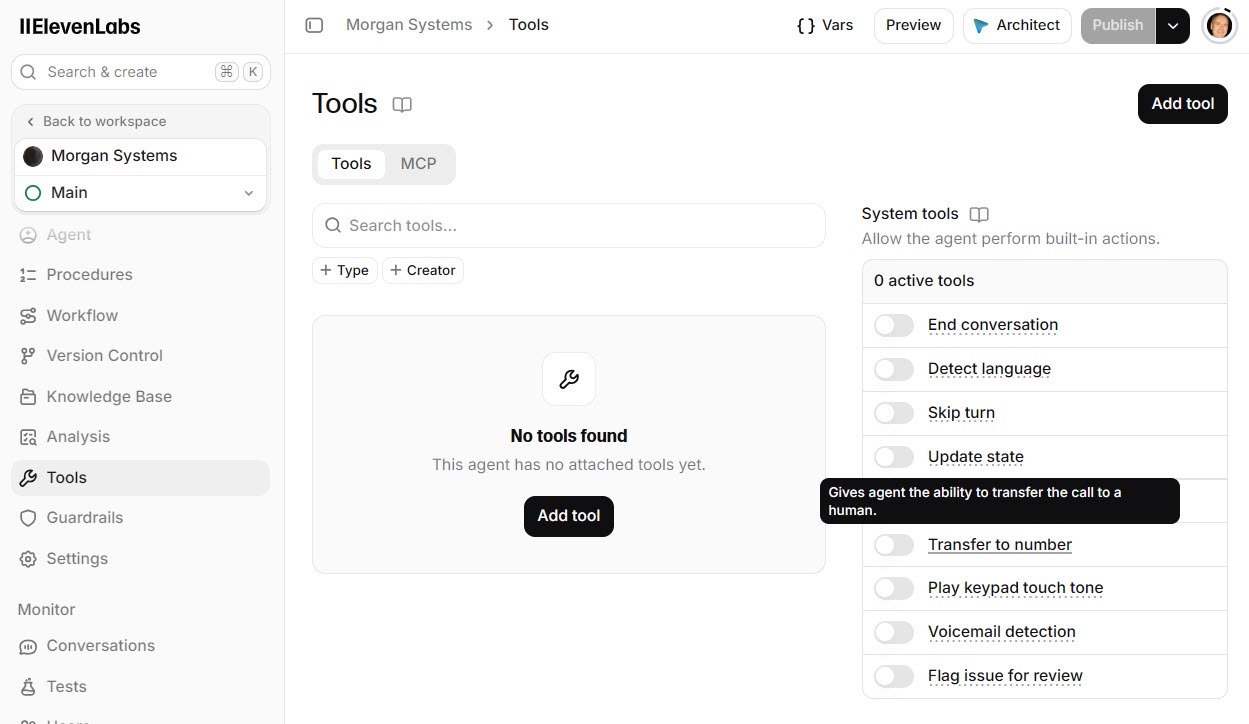Viewport: 1249px width, 724px height.
Task: Click the Conversations chat icon
Action: [28, 646]
